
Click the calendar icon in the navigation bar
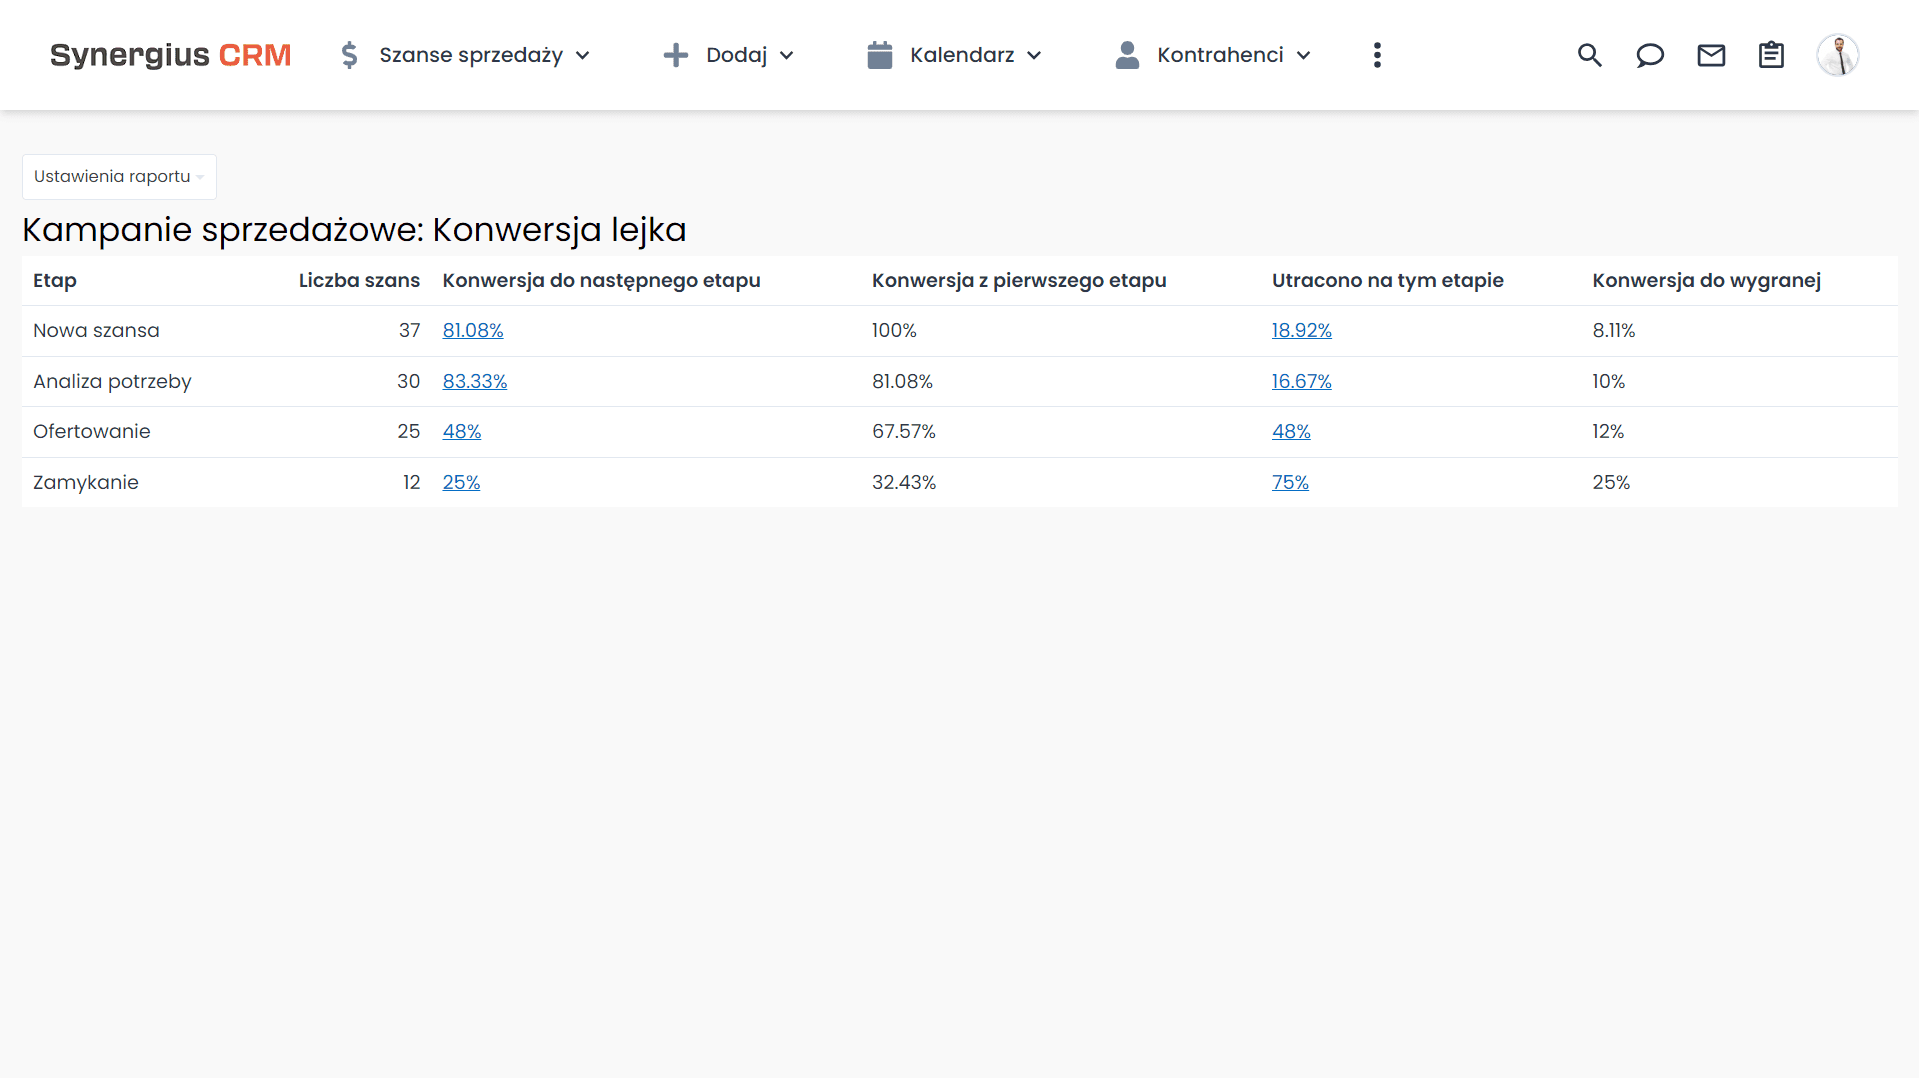(x=879, y=55)
